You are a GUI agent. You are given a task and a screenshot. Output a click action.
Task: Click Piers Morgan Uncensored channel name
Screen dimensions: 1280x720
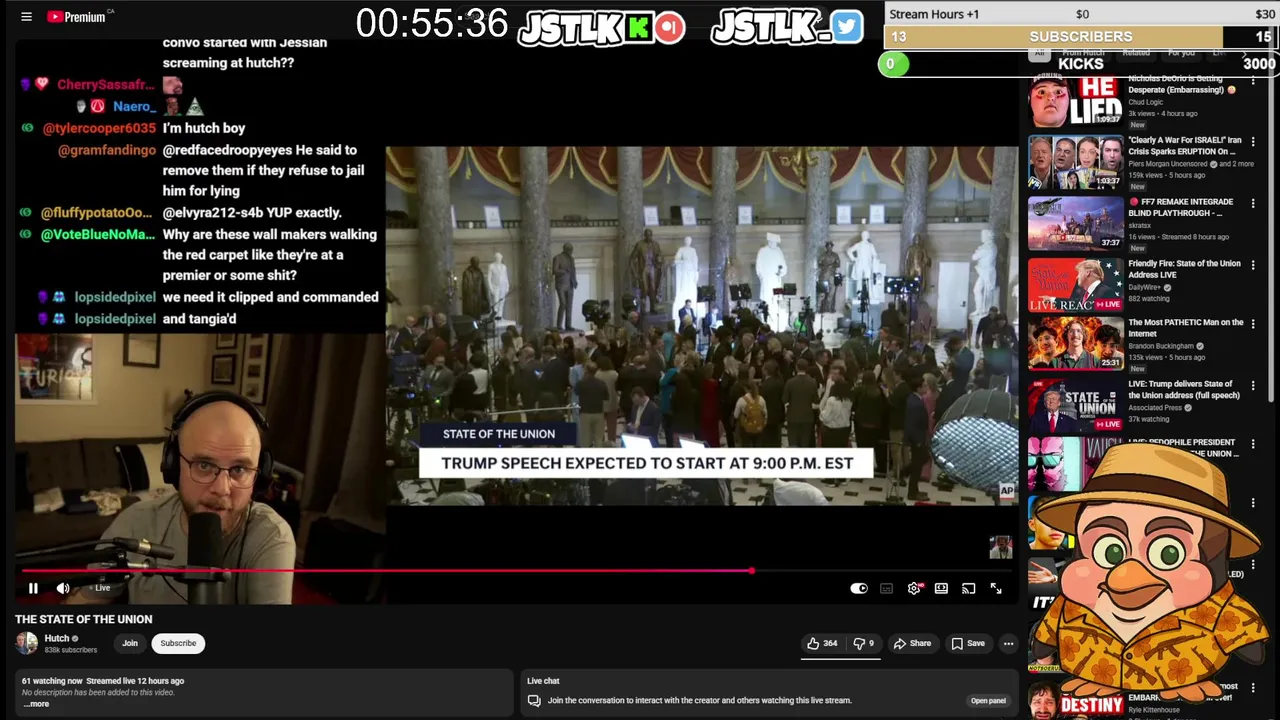coord(1168,164)
